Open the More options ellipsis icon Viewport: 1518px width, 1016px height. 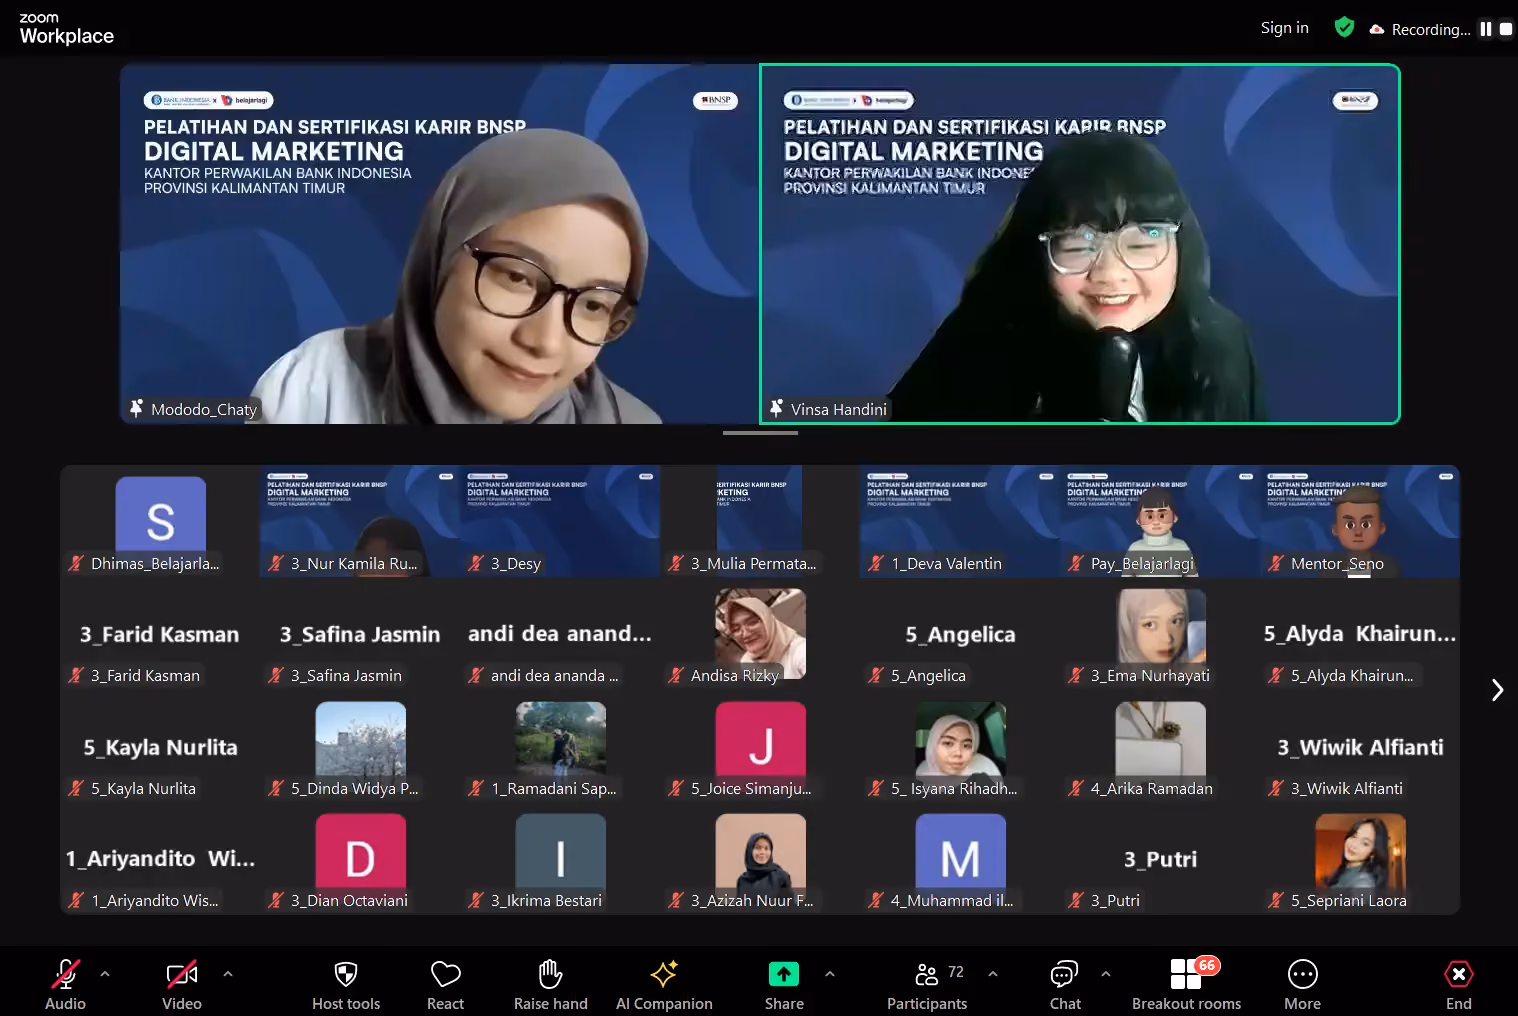1302,974
